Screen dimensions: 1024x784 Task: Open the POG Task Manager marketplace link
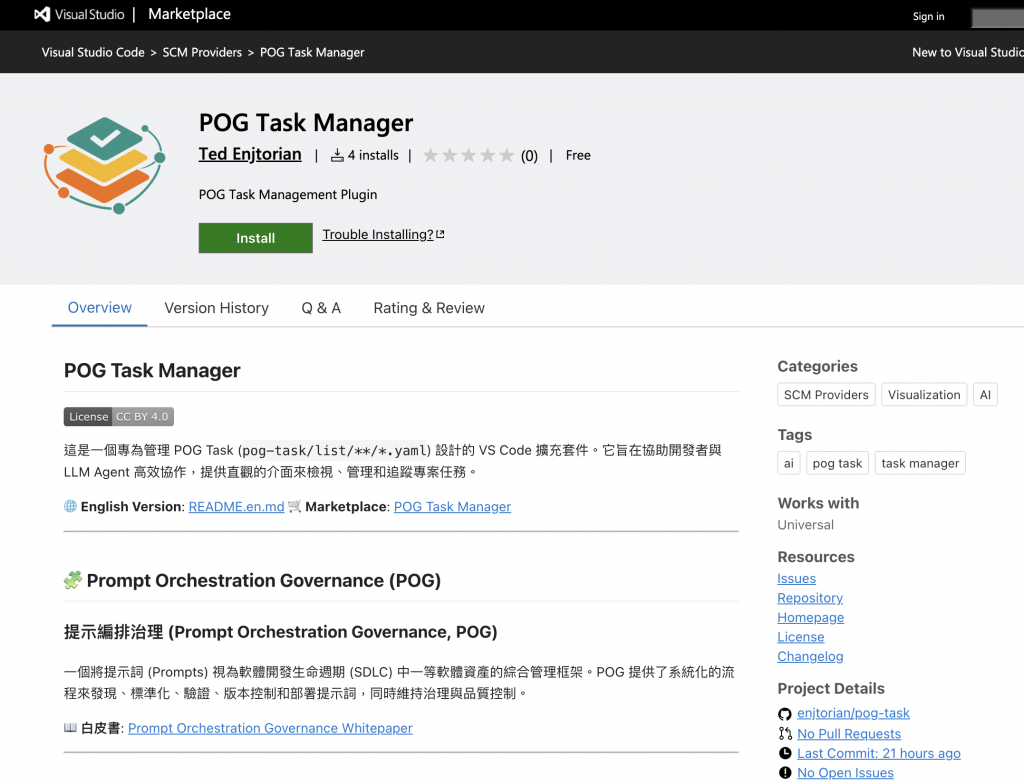tap(452, 506)
